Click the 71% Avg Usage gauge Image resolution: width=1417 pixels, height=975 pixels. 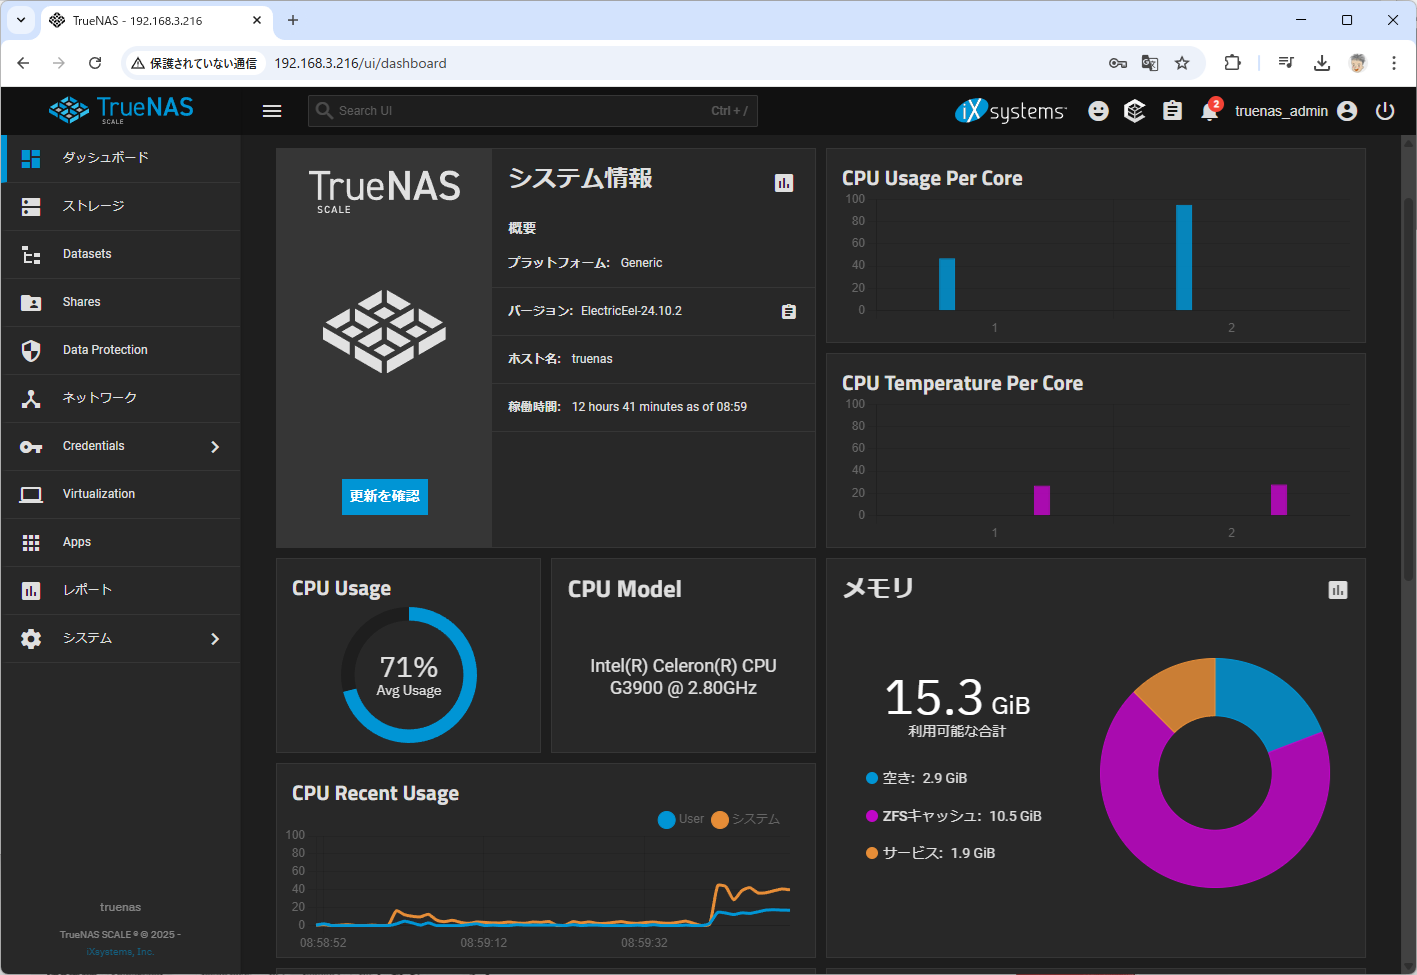click(x=409, y=675)
